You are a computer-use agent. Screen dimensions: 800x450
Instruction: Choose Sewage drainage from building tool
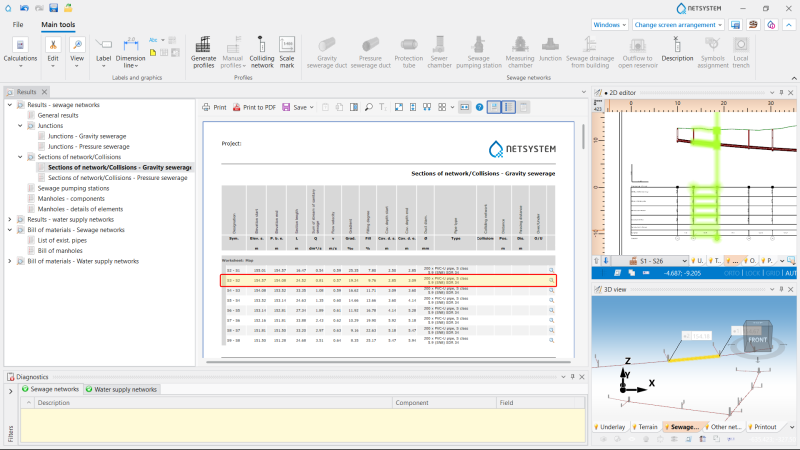(590, 52)
